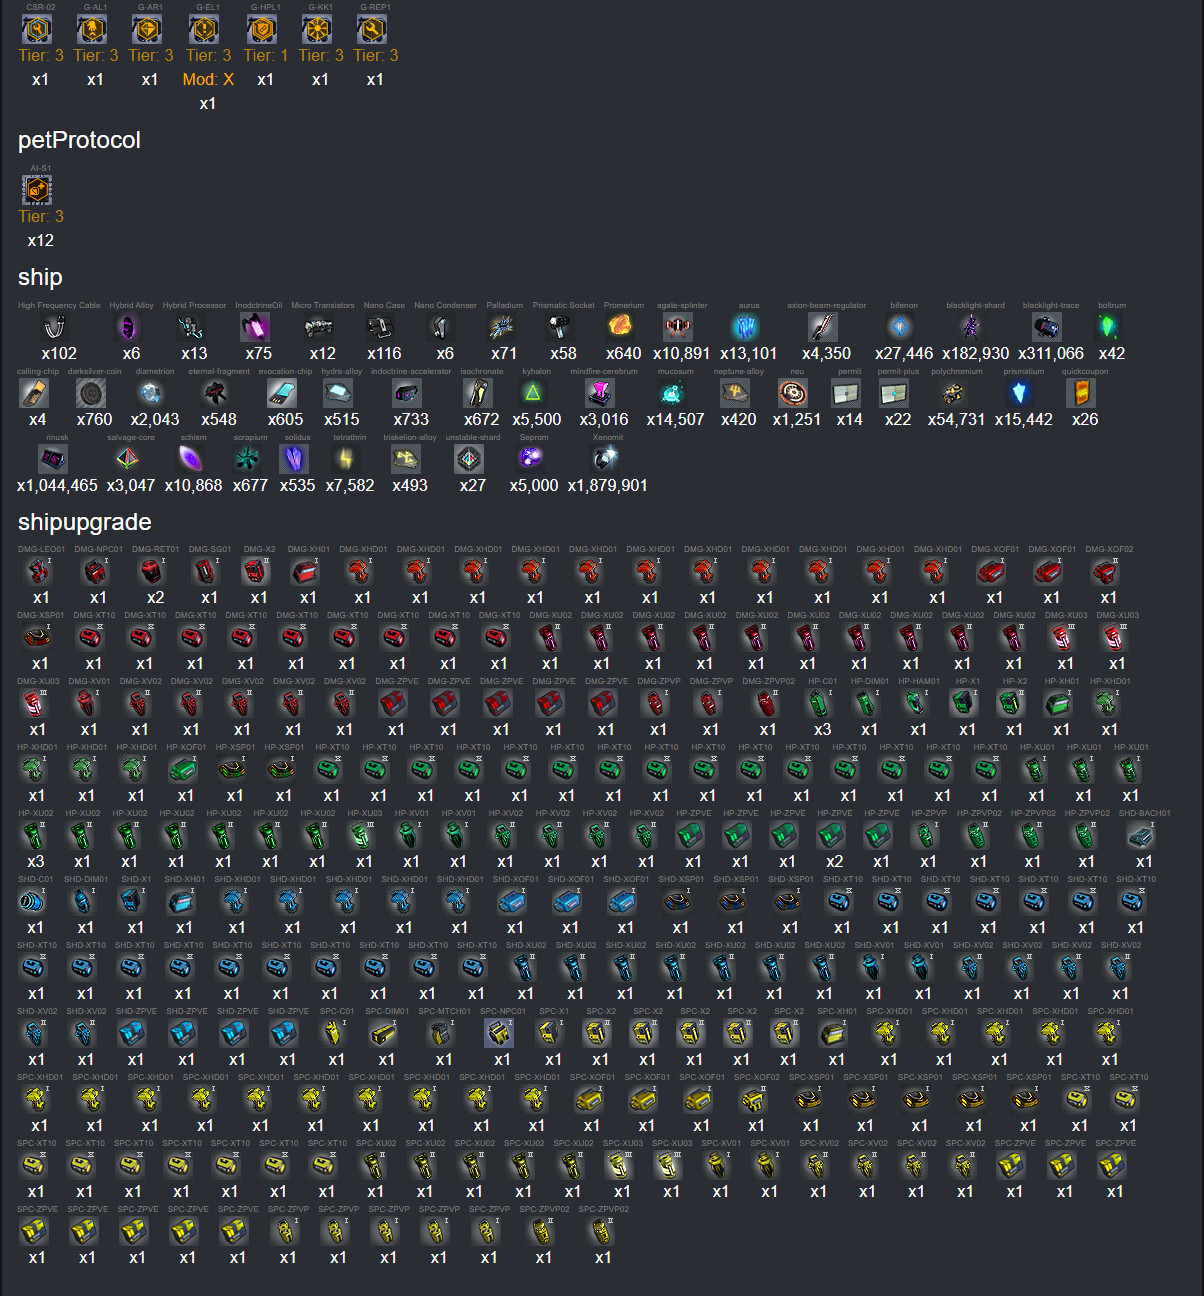1204x1296 pixels.
Task: Select the G-EL1 Mod X item
Action: 207,30
